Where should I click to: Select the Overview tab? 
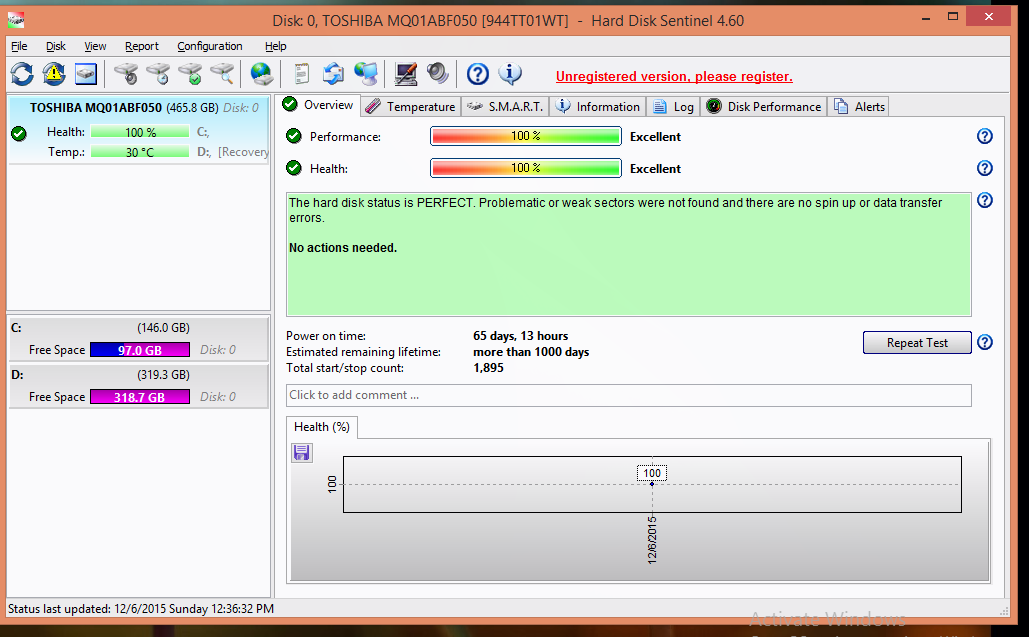tap(318, 105)
